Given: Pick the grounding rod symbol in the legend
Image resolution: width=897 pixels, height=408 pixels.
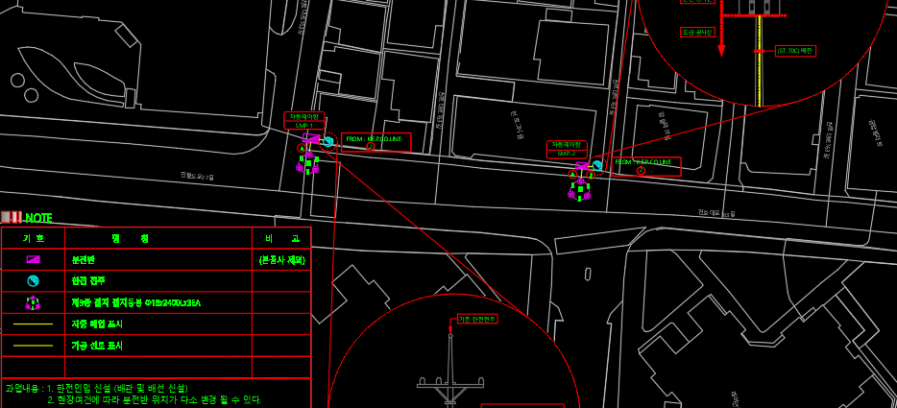Looking at the screenshot, I should tap(33, 302).
